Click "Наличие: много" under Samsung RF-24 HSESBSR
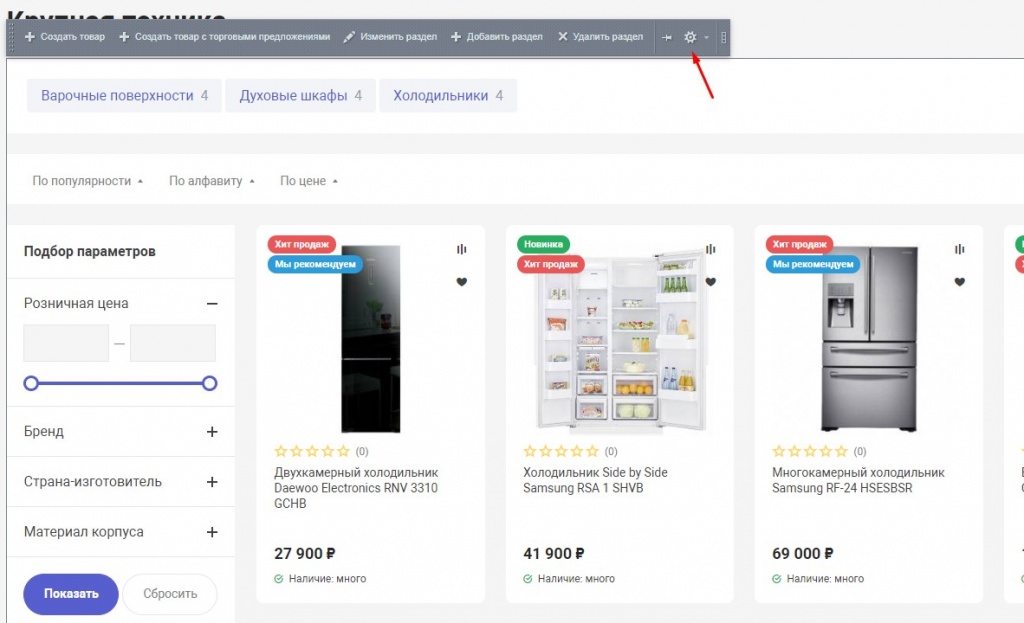This screenshot has height=623, width=1024. tap(818, 579)
